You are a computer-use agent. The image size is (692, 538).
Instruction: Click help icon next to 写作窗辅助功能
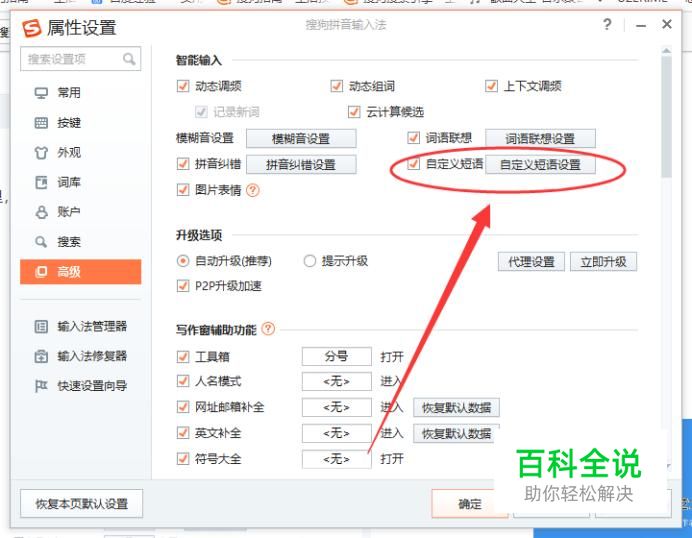(x=268, y=329)
